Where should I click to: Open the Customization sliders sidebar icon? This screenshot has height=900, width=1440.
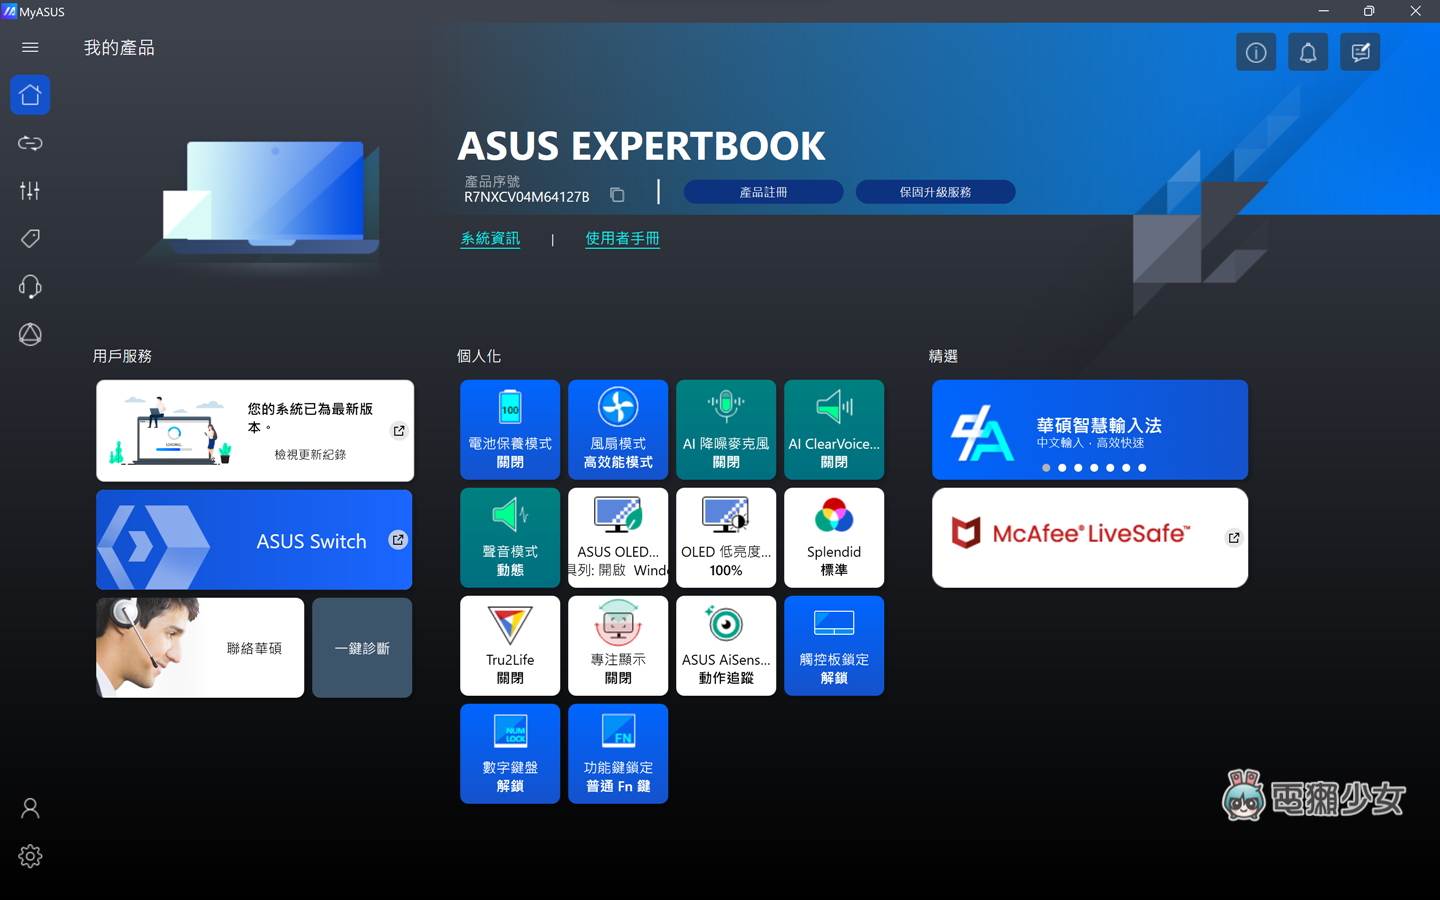30,191
